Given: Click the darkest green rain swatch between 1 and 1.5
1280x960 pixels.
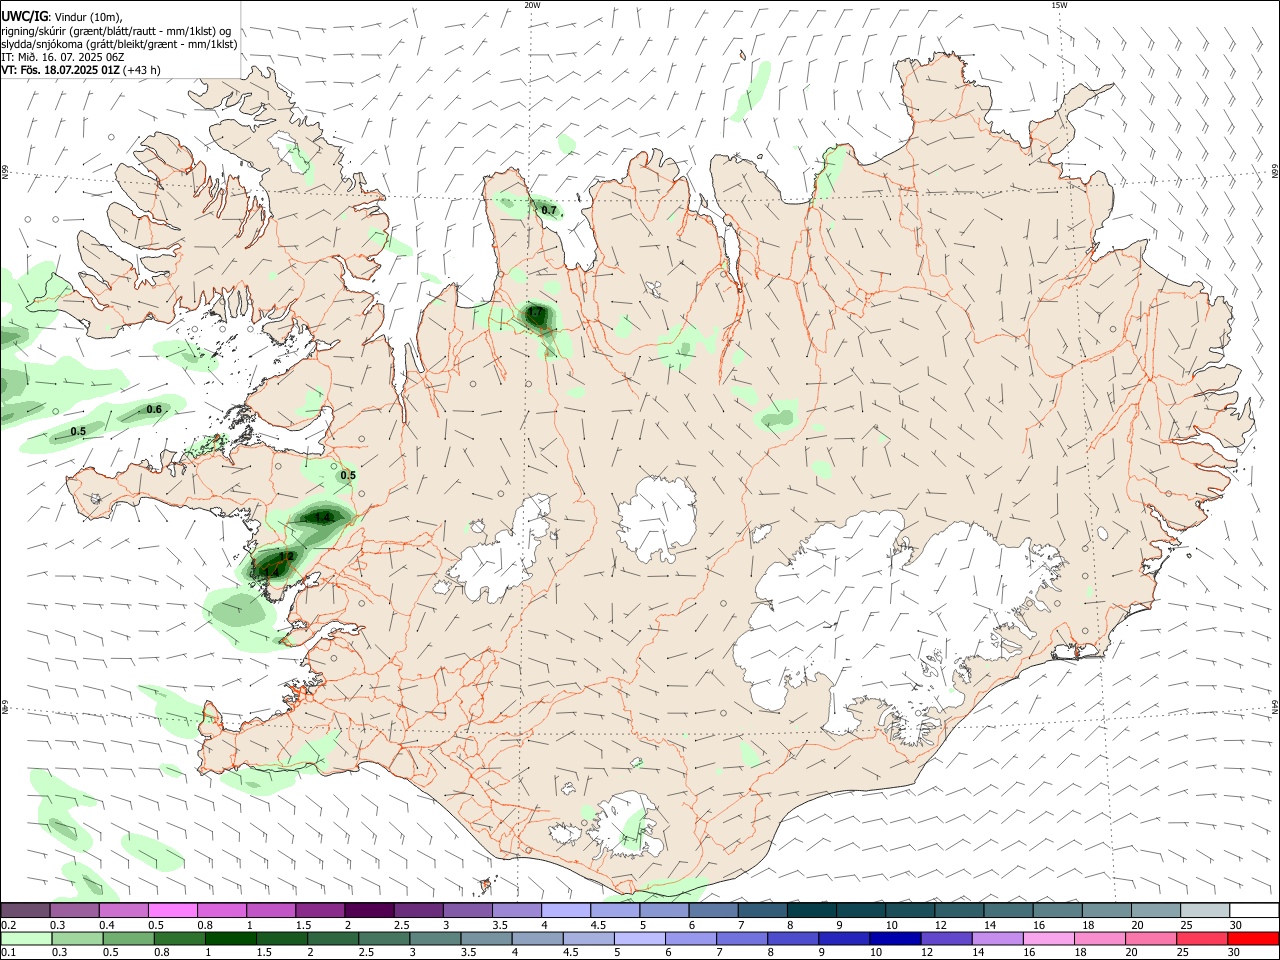Looking at the screenshot, I should pos(232,939).
